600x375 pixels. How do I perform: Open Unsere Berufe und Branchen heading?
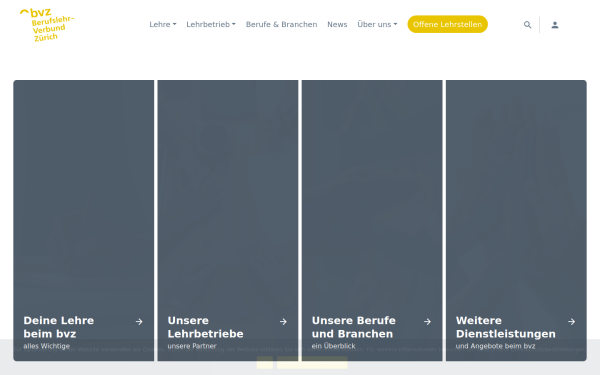pyautogui.click(x=354, y=327)
